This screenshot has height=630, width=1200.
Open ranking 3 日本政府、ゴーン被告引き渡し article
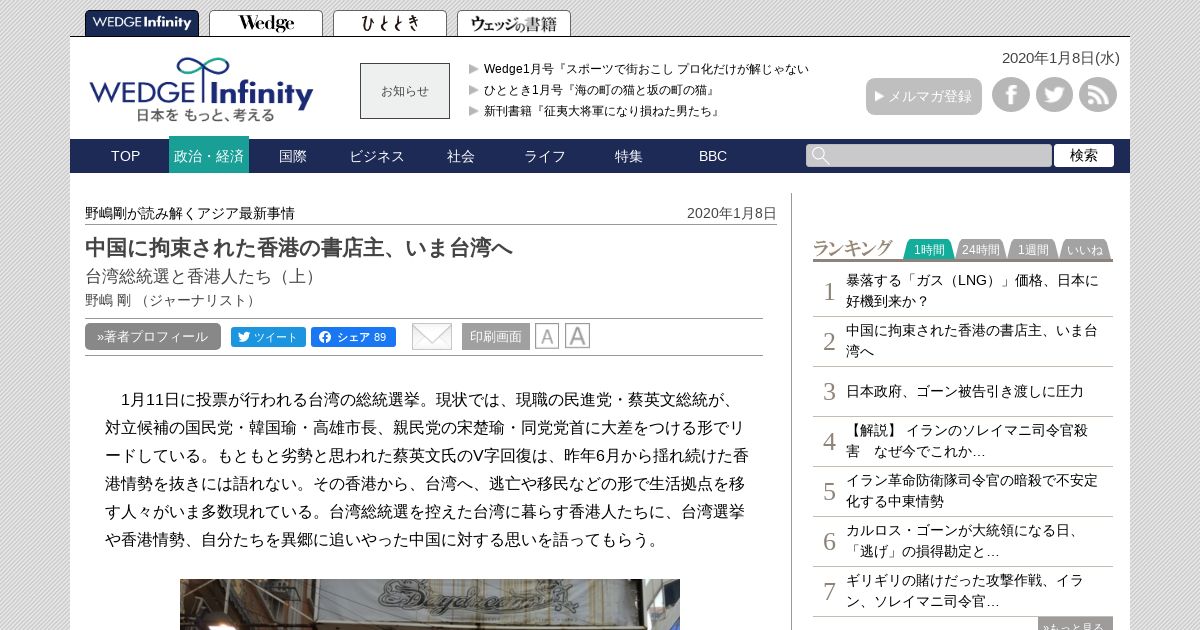coord(965,391)
